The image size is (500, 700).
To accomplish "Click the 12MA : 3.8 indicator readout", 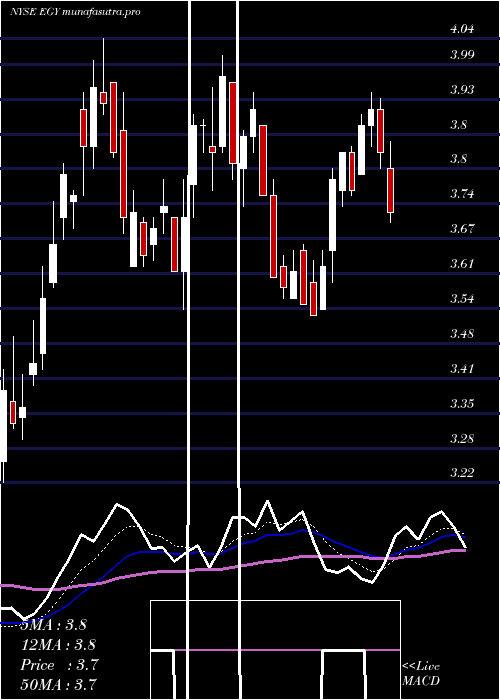I will (x=58, y=645).
